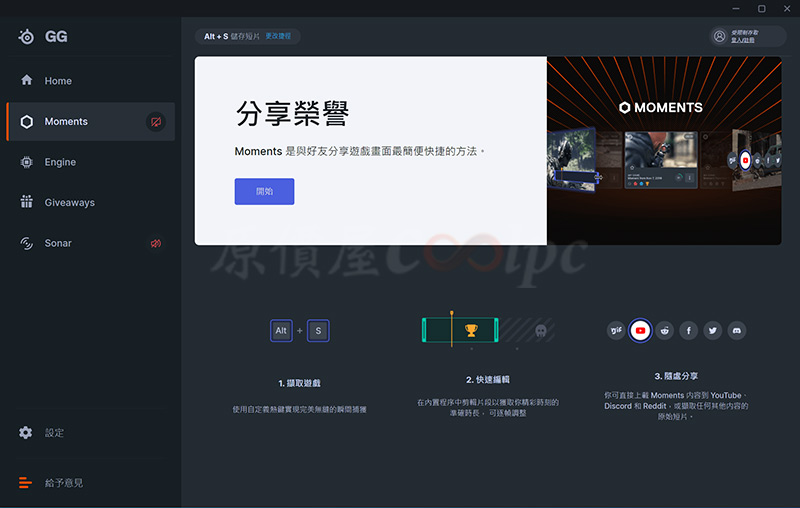Maximize the GG window
This screenshot has width=800, height=508.
[x=762, y=9]
